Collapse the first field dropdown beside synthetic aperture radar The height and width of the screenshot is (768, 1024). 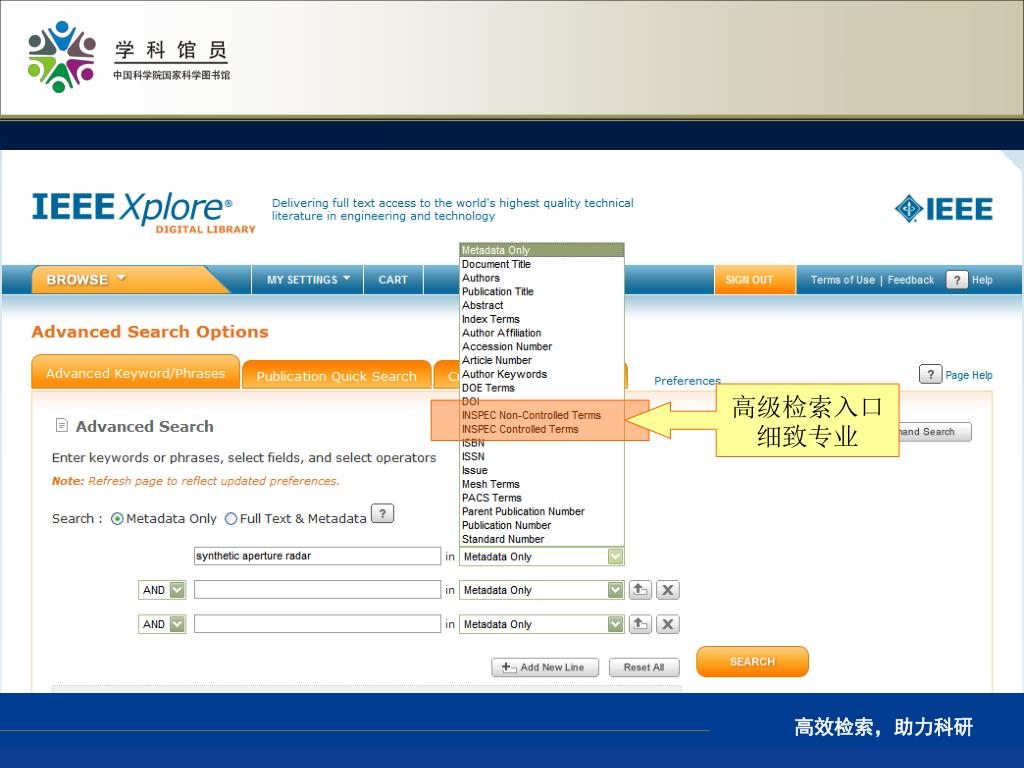tap(615, 556)
